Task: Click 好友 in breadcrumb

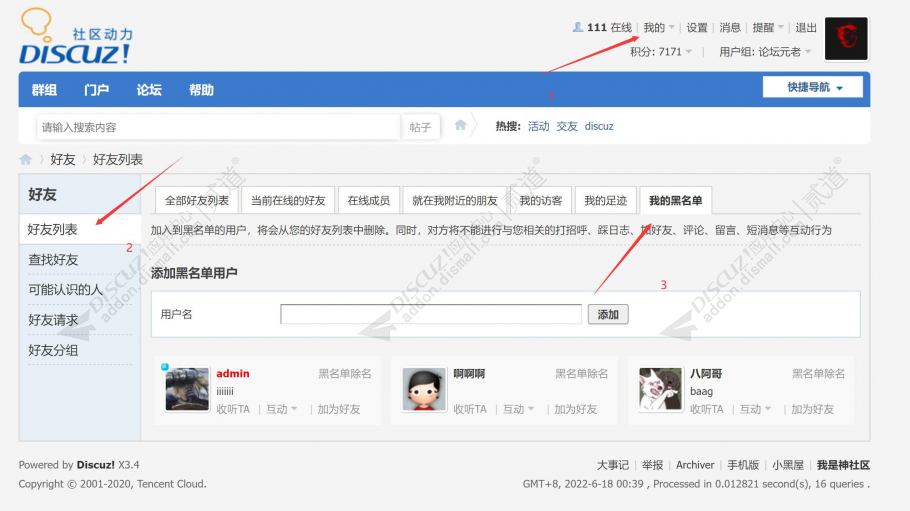Action: 63,159
